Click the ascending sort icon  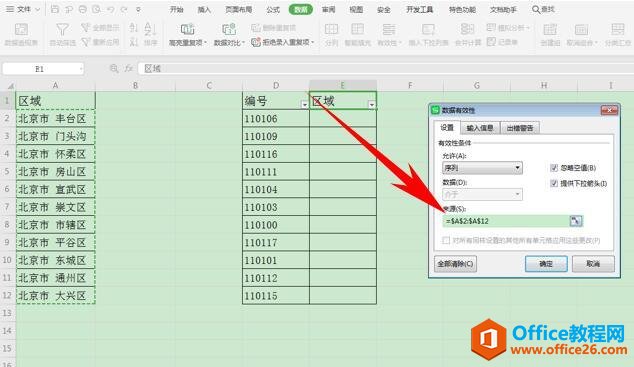(x=134, y=27)
